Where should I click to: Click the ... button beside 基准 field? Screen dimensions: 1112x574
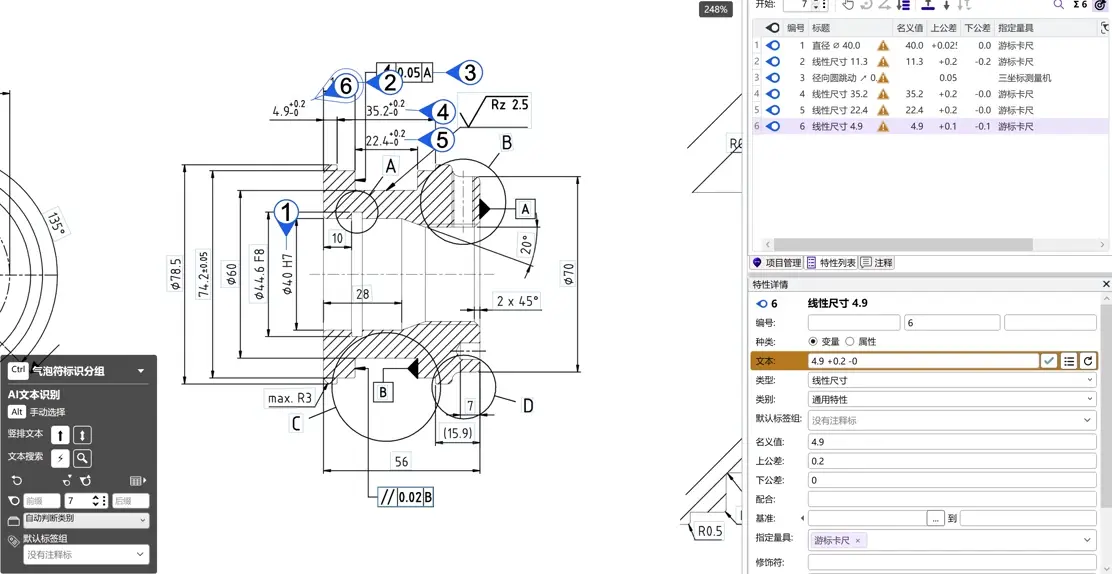936,519
